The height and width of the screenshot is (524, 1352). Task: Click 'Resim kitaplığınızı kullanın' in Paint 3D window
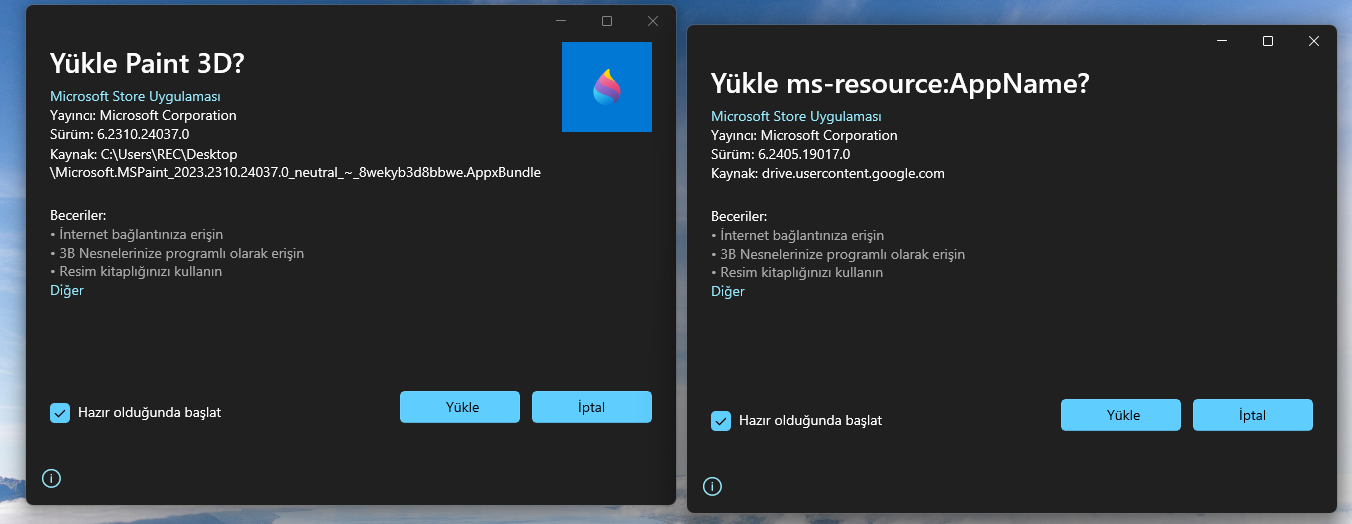(136, 271)
